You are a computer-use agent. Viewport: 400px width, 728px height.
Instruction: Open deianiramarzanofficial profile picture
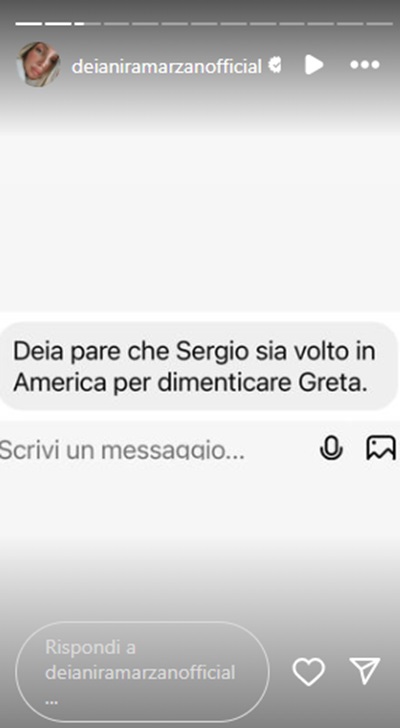[38, 65]
